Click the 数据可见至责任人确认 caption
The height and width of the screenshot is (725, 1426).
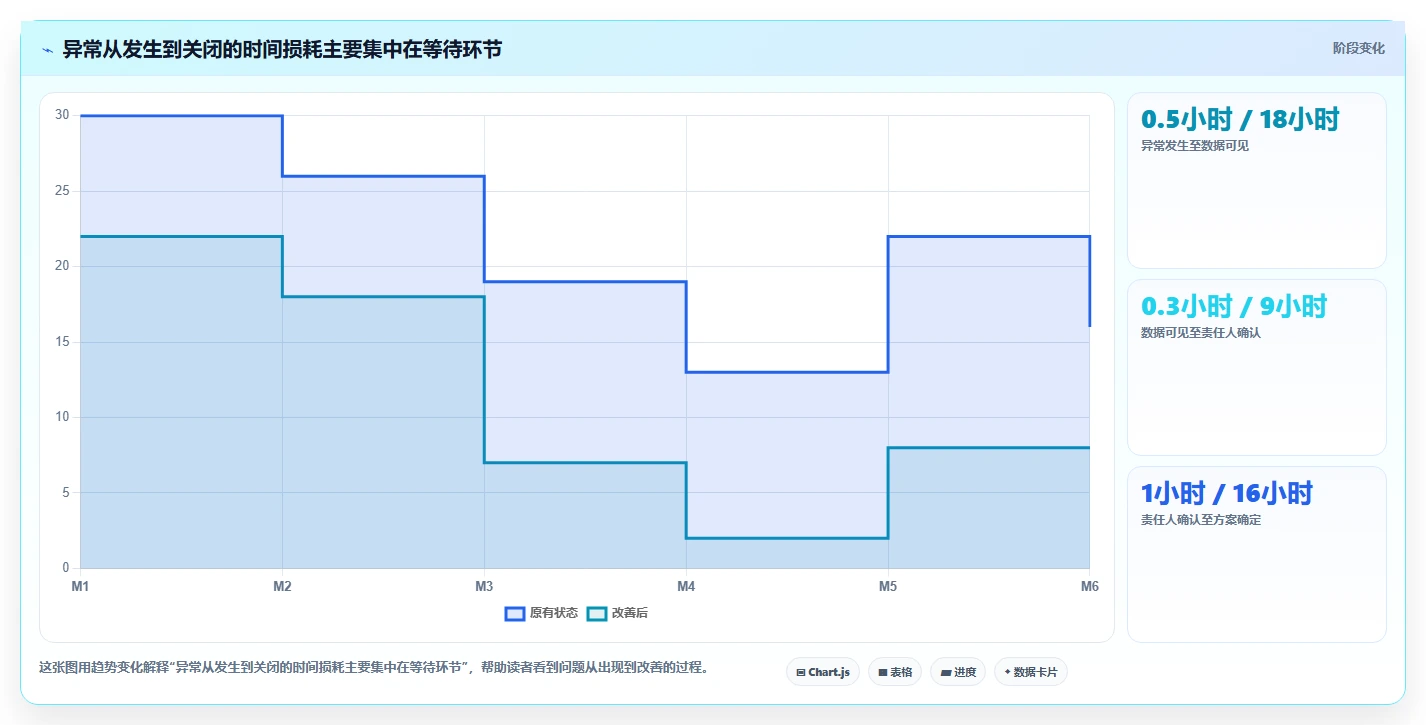point(1201,333)
